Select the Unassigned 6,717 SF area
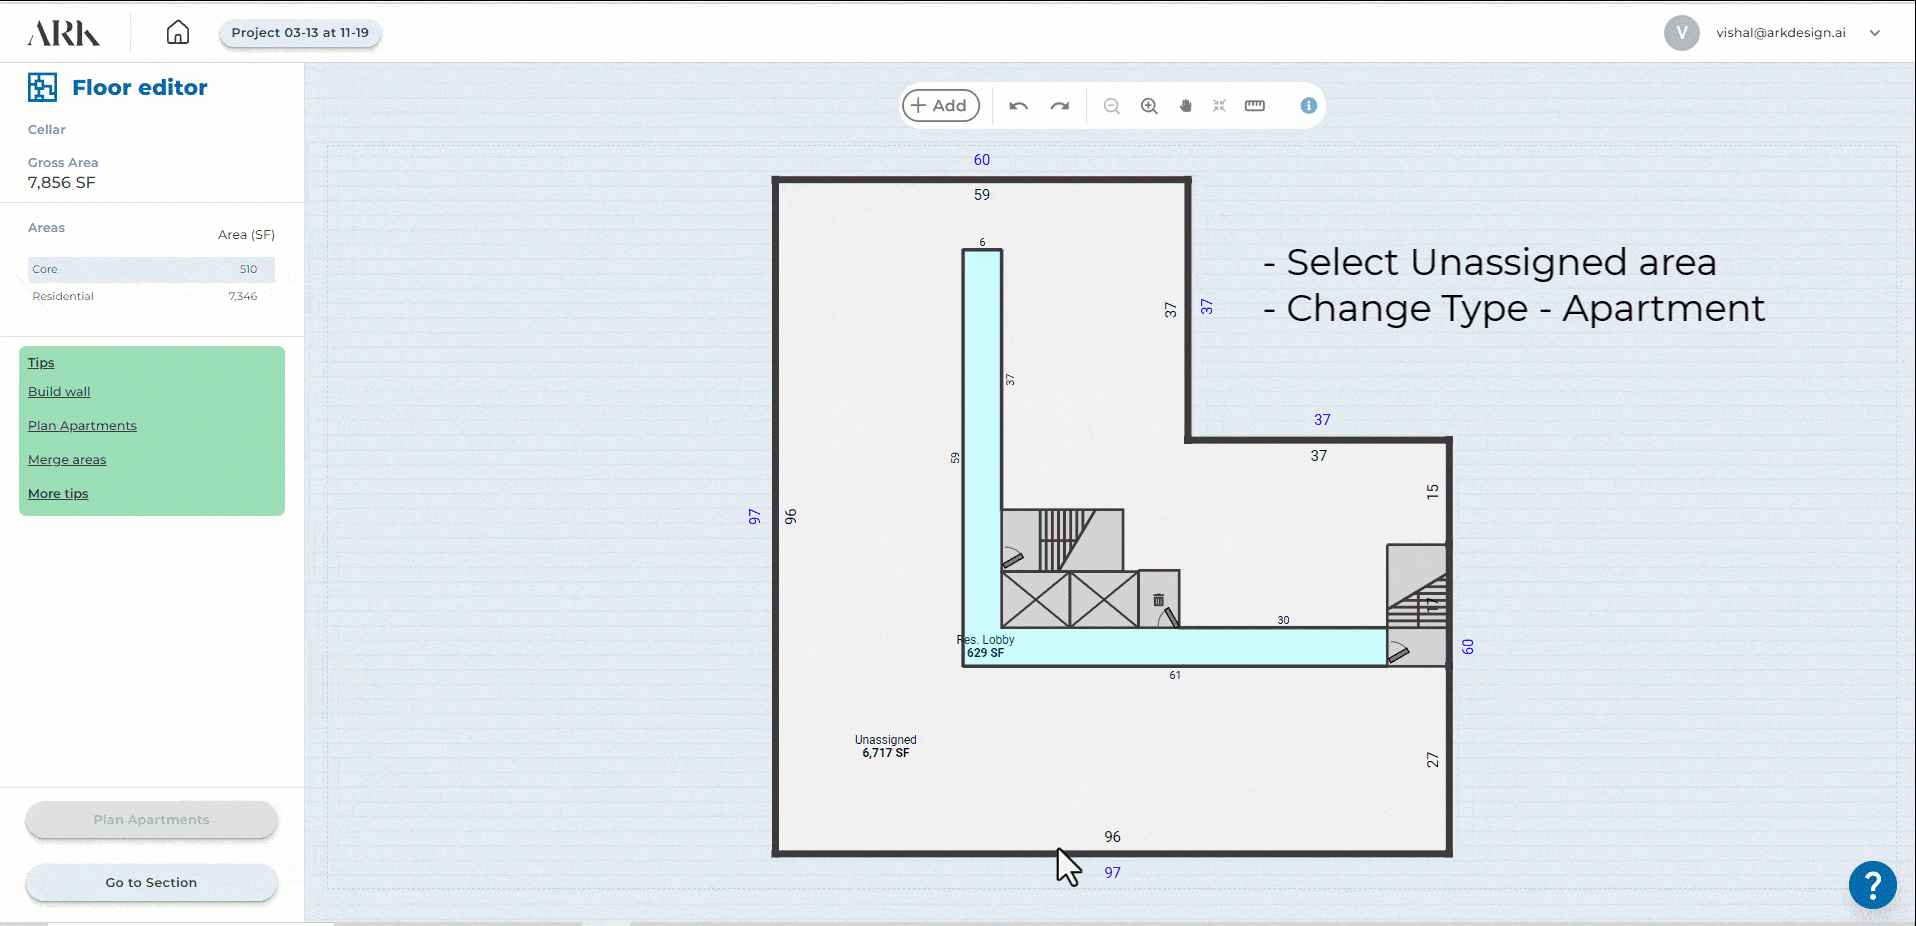The width and height of the screenshot is (1916, 926). click(x=885, y=746)
